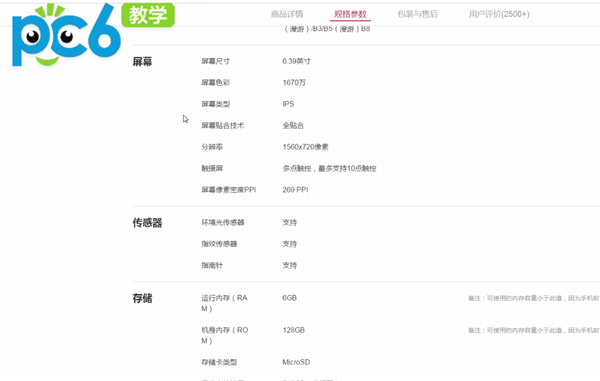The height and width of the screenshot is (381, 600).
Task: Click 支持 in the 环境光传感器 row
Action: [x=290, y=223]
